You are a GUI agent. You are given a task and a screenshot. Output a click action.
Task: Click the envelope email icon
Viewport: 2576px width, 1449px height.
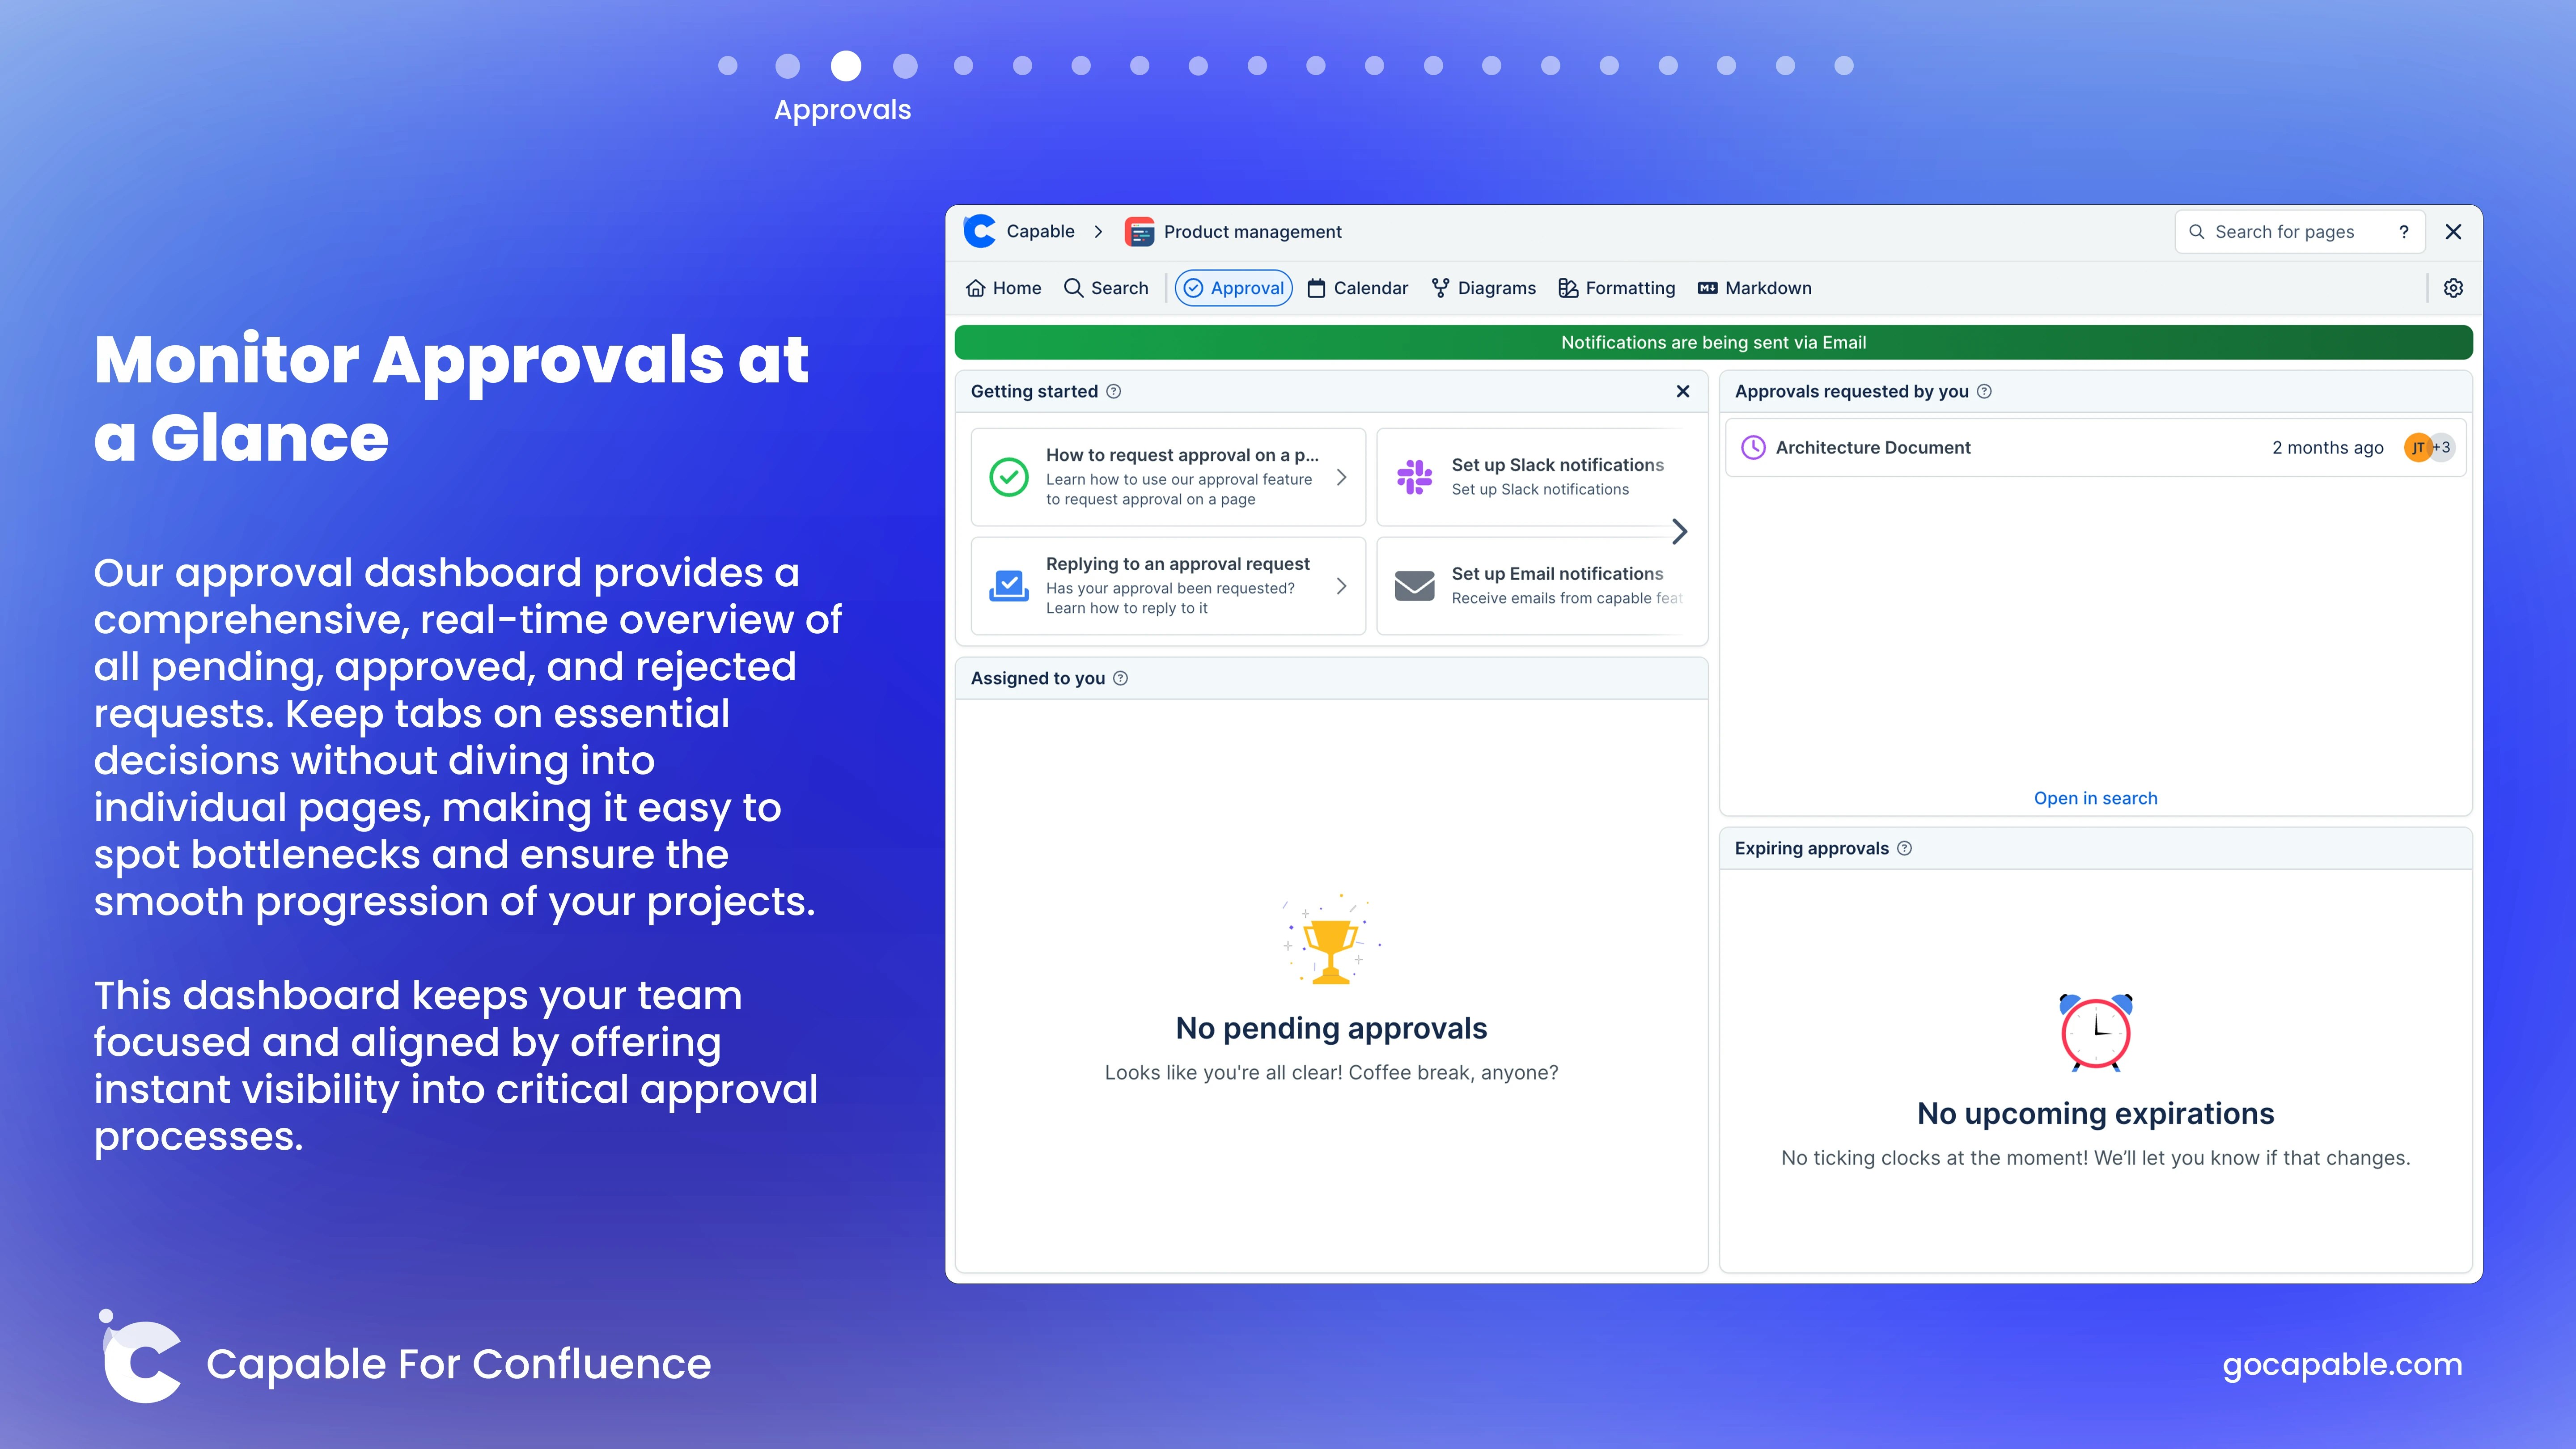coord(1415,586)
